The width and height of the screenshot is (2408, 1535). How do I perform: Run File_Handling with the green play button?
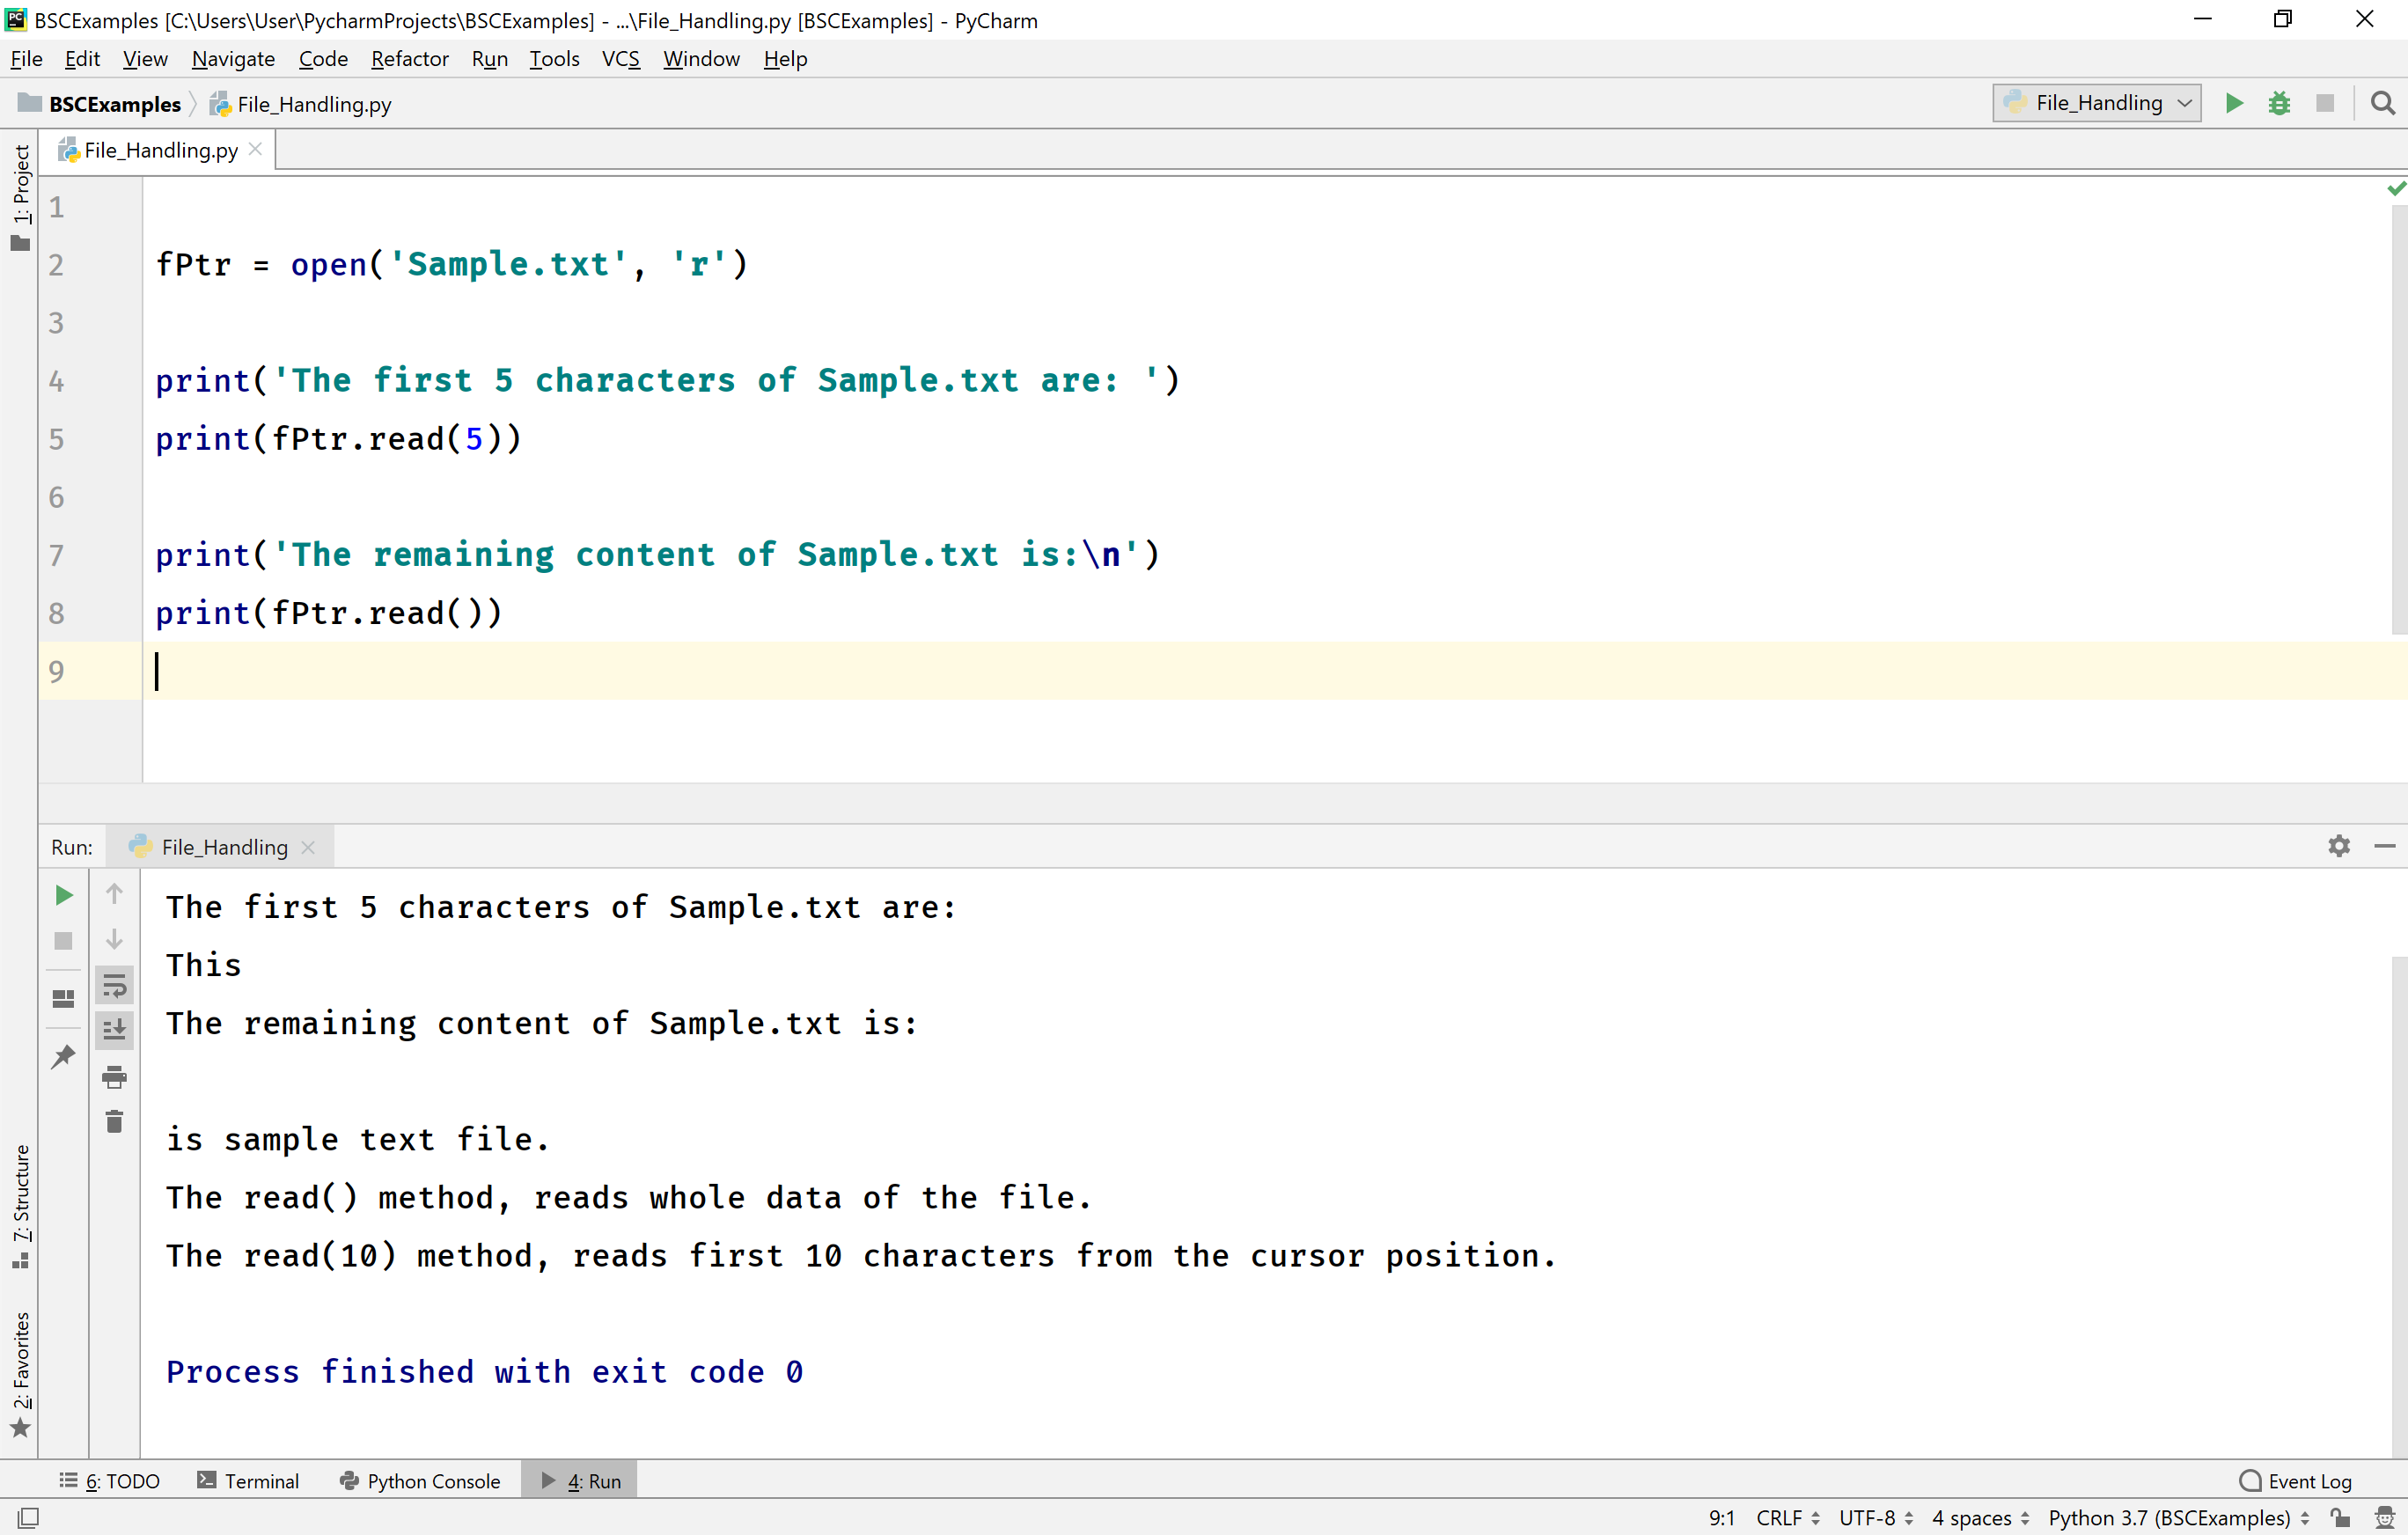(2234, 102)
